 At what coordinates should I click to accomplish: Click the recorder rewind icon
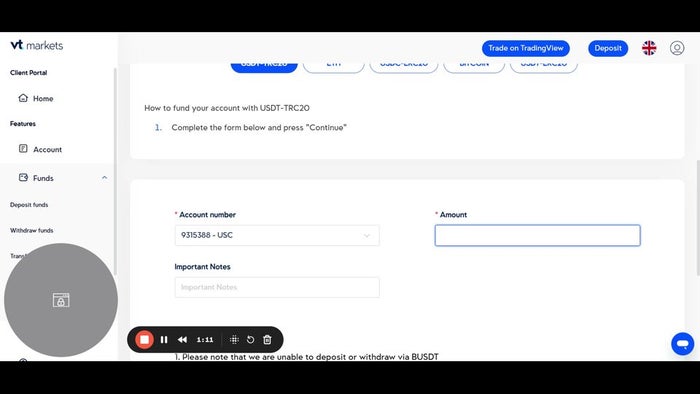click(182, 340)
